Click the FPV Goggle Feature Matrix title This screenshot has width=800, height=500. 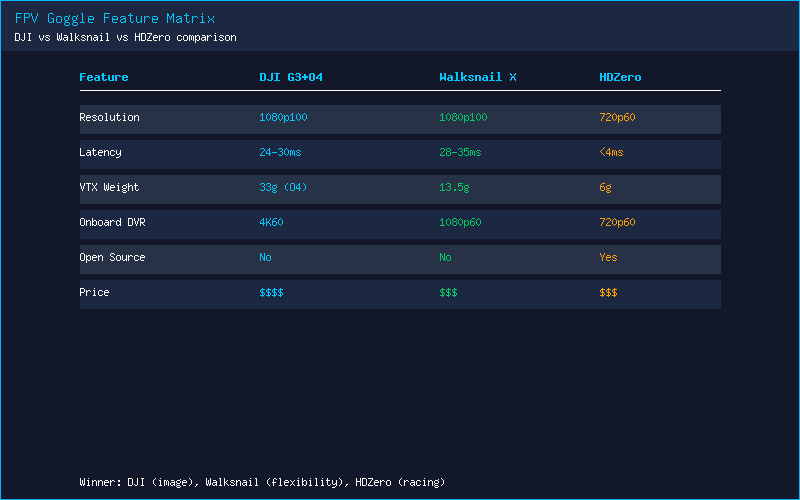click(115, 18)
